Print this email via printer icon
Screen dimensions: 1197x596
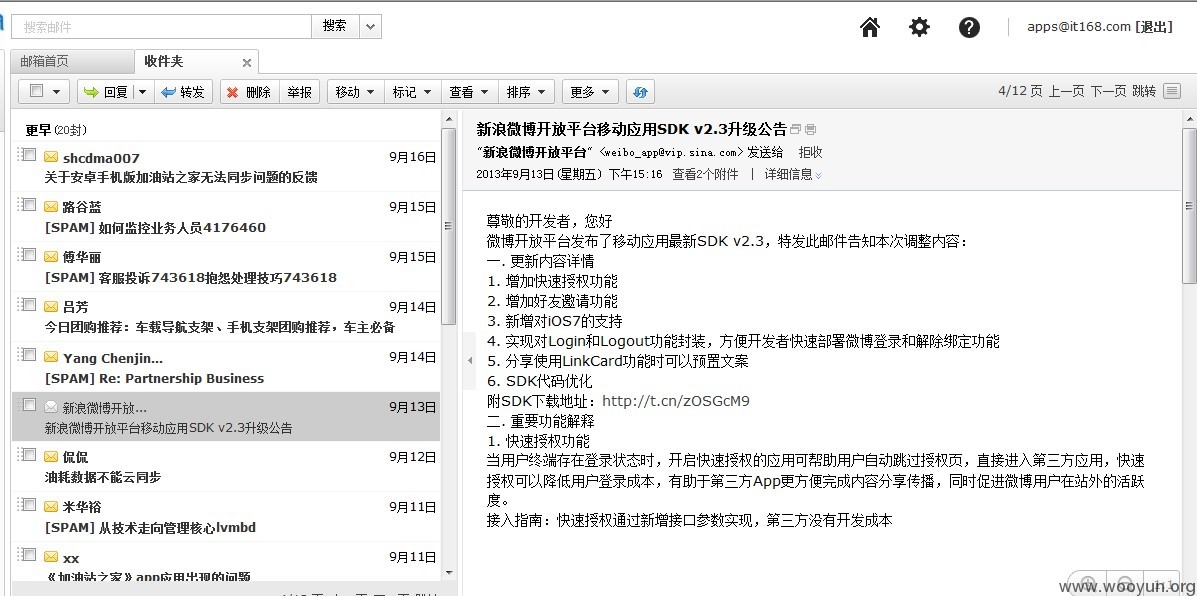(810, 129)
